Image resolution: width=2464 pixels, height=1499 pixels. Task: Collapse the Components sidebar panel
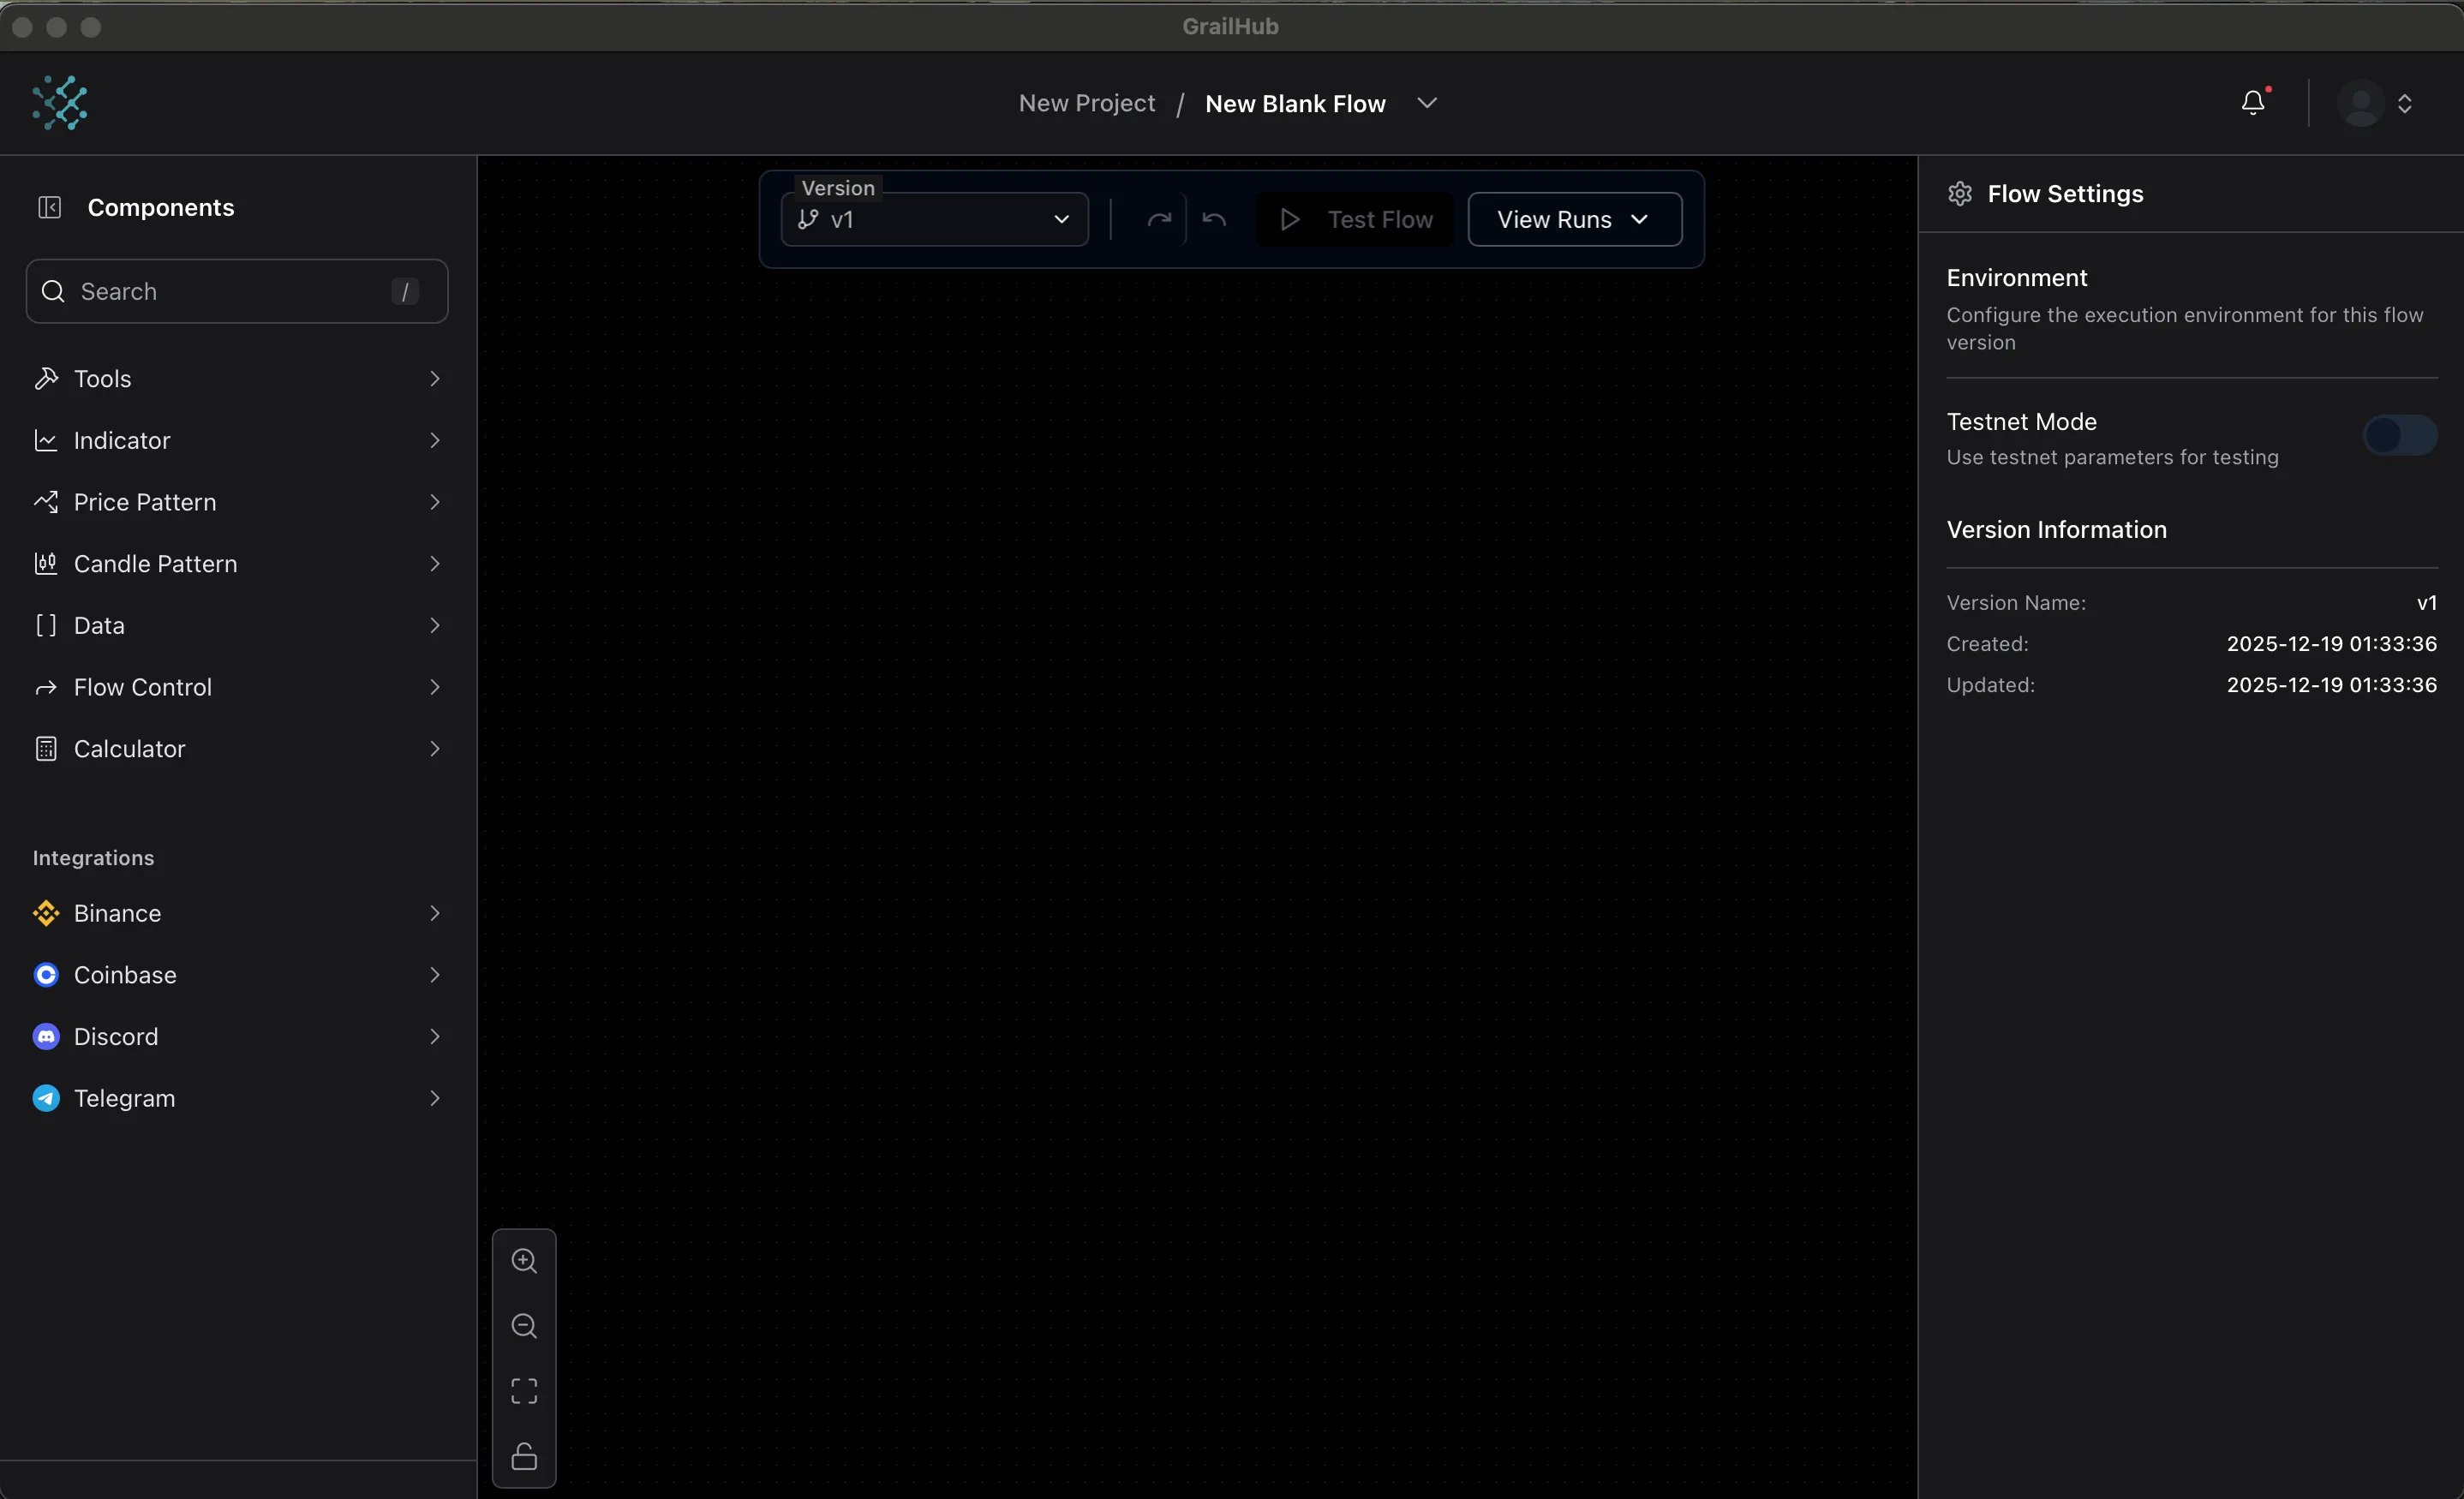coord(50,207)
